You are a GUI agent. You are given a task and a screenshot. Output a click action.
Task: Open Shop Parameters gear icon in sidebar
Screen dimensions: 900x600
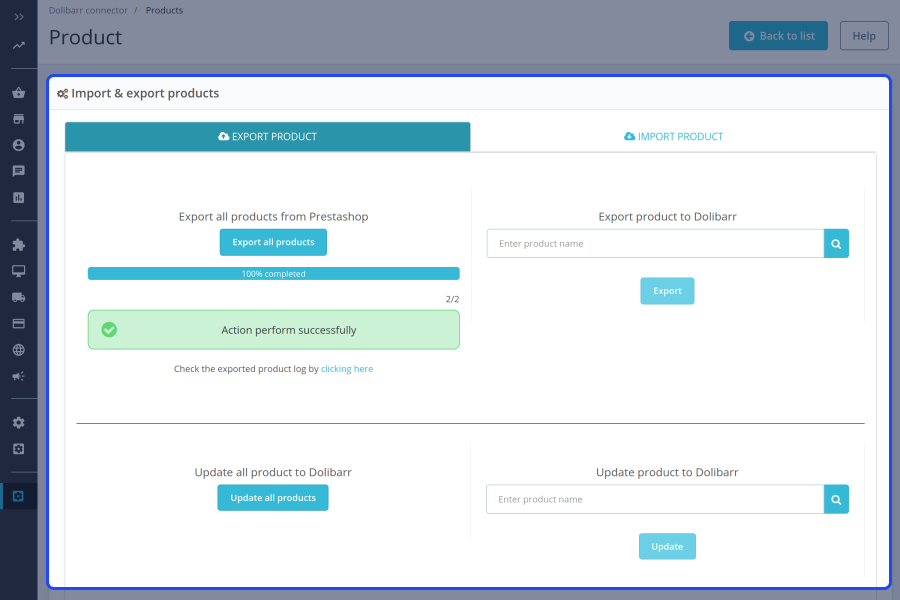click(x=19, y=423)
